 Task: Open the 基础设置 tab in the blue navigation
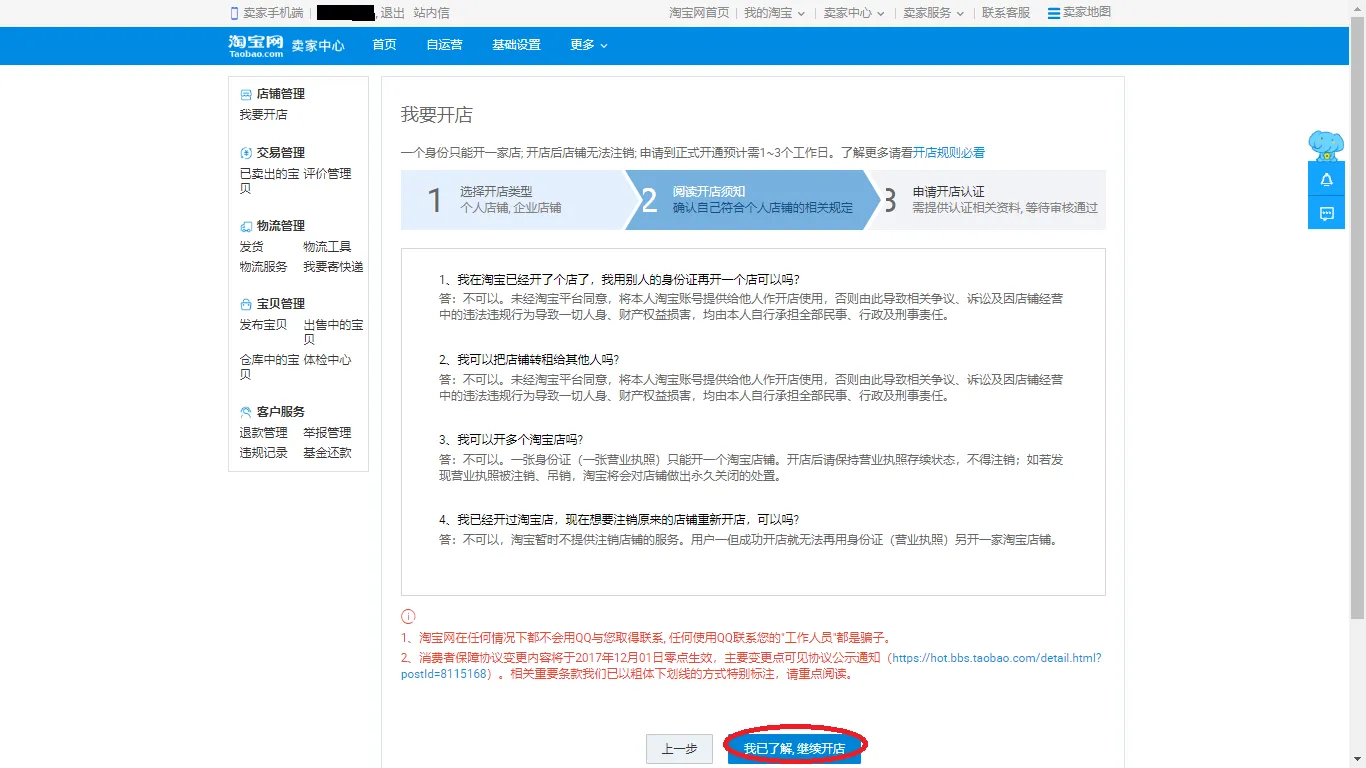[516, 45]
